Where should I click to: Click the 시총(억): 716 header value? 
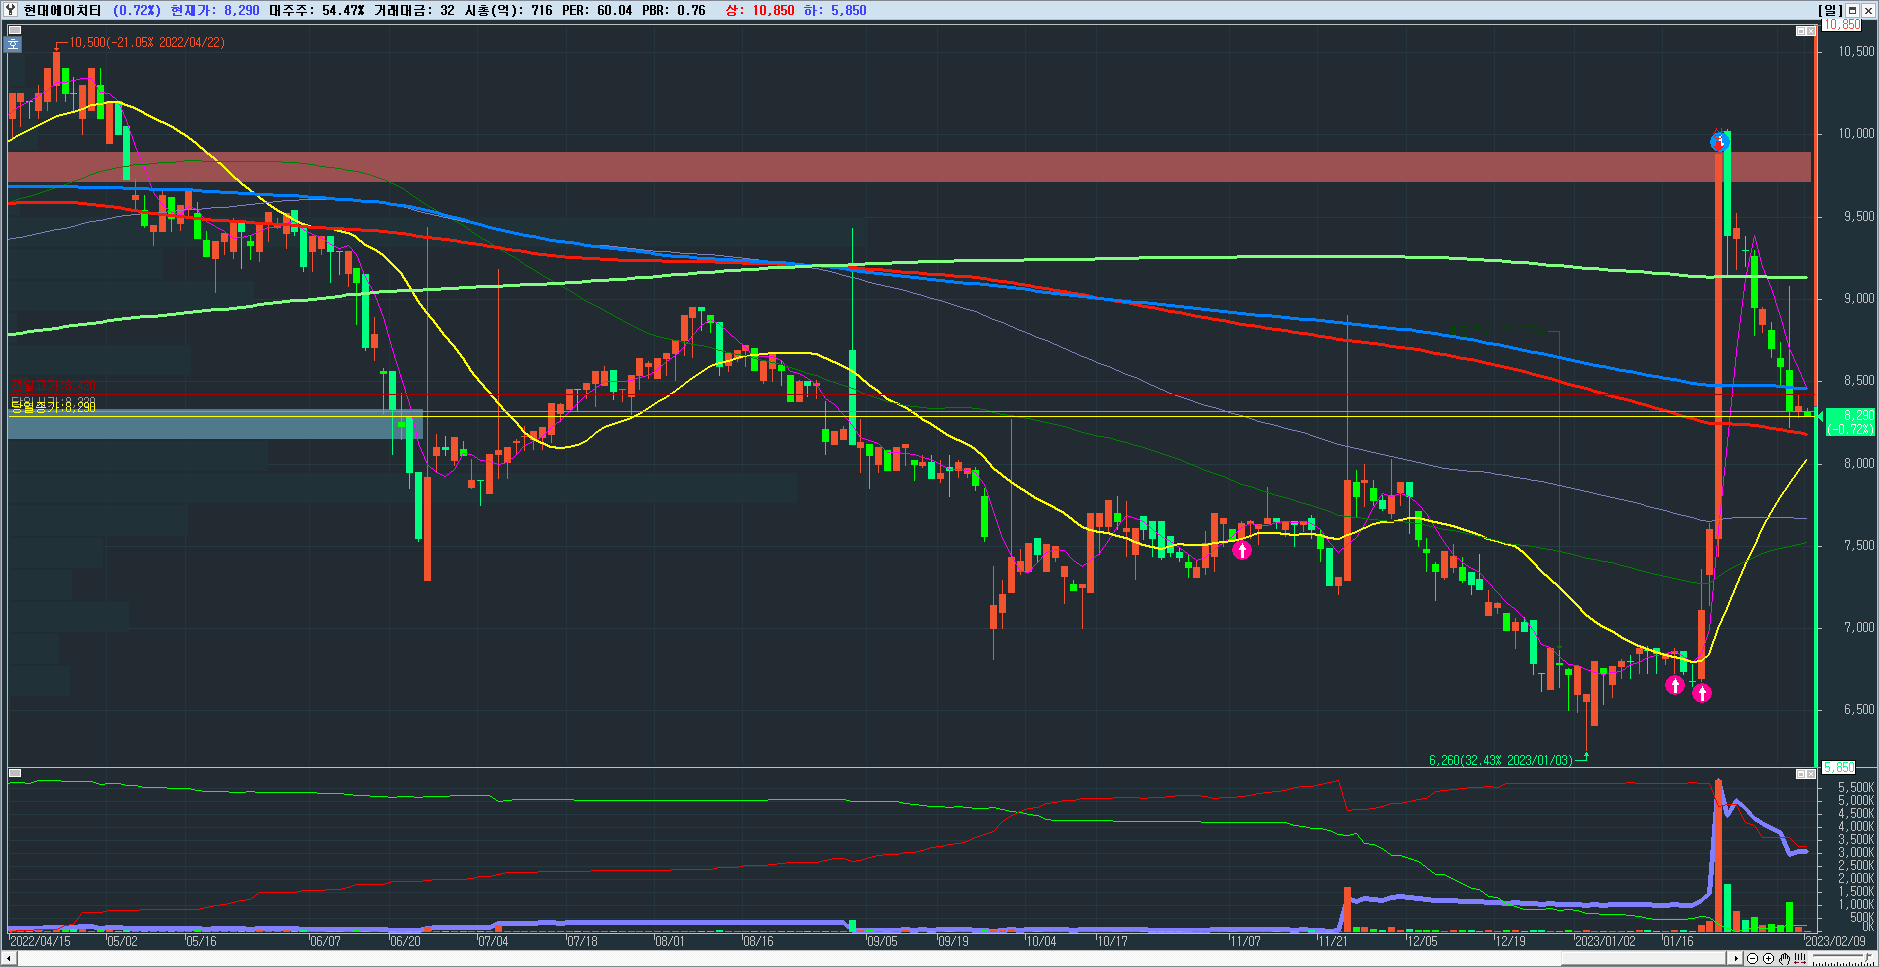[x=508, y=10]
